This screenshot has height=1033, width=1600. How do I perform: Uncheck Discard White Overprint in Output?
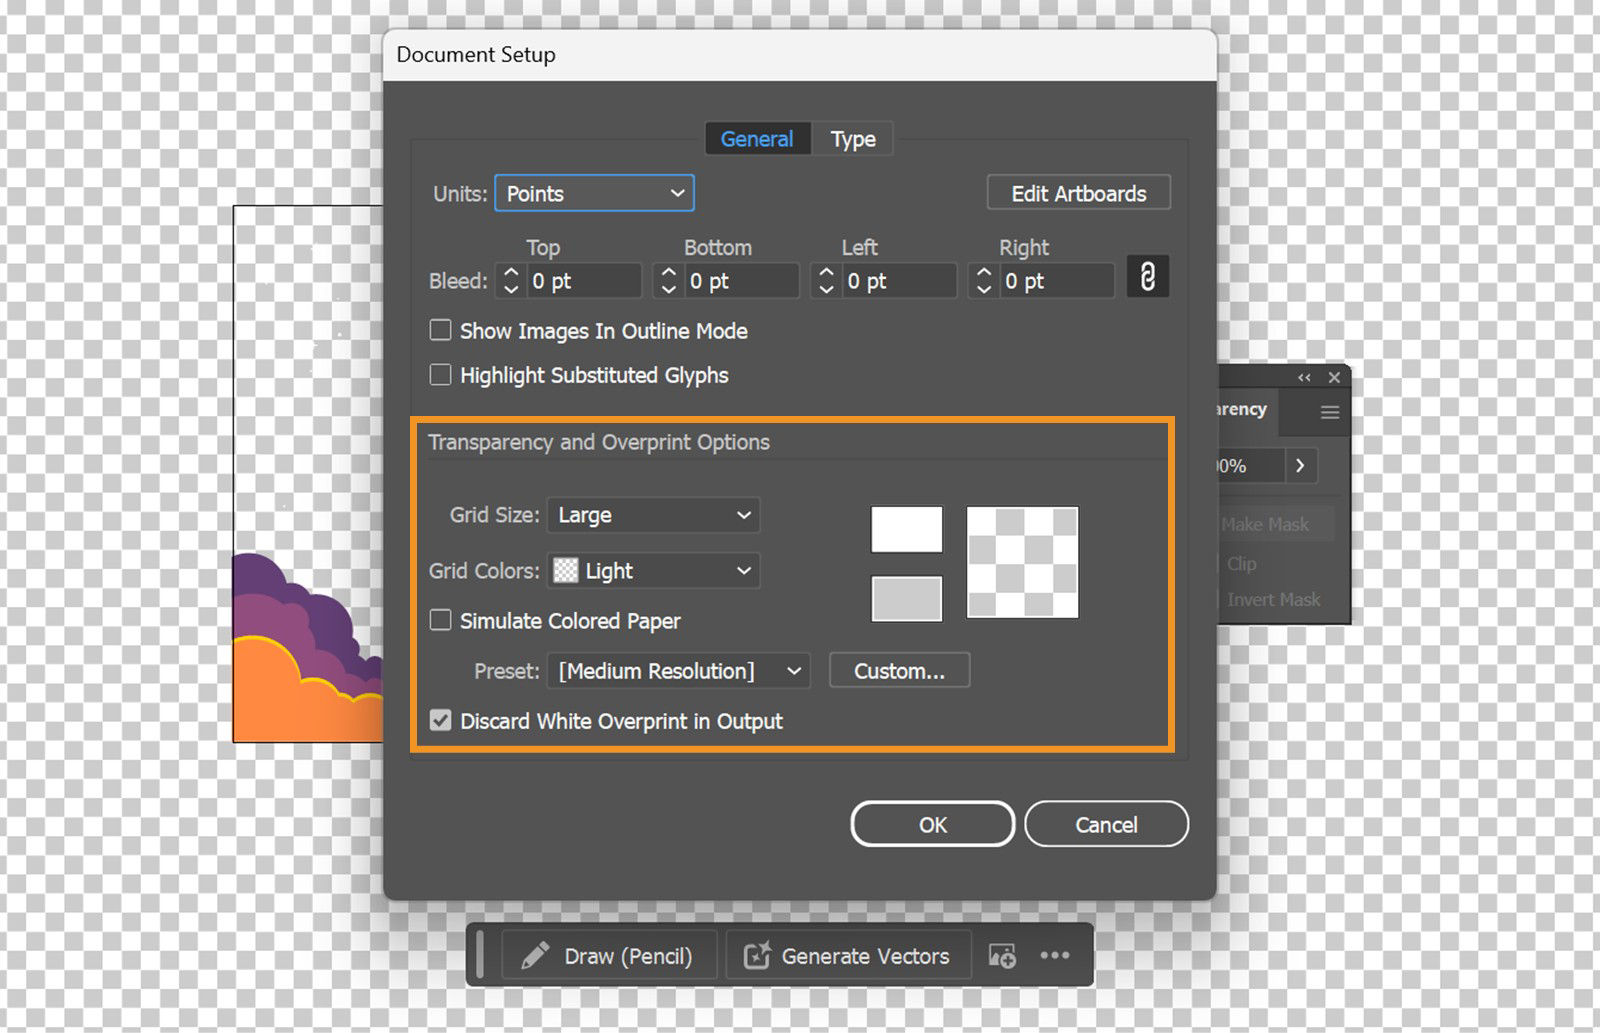coord(440,720)
